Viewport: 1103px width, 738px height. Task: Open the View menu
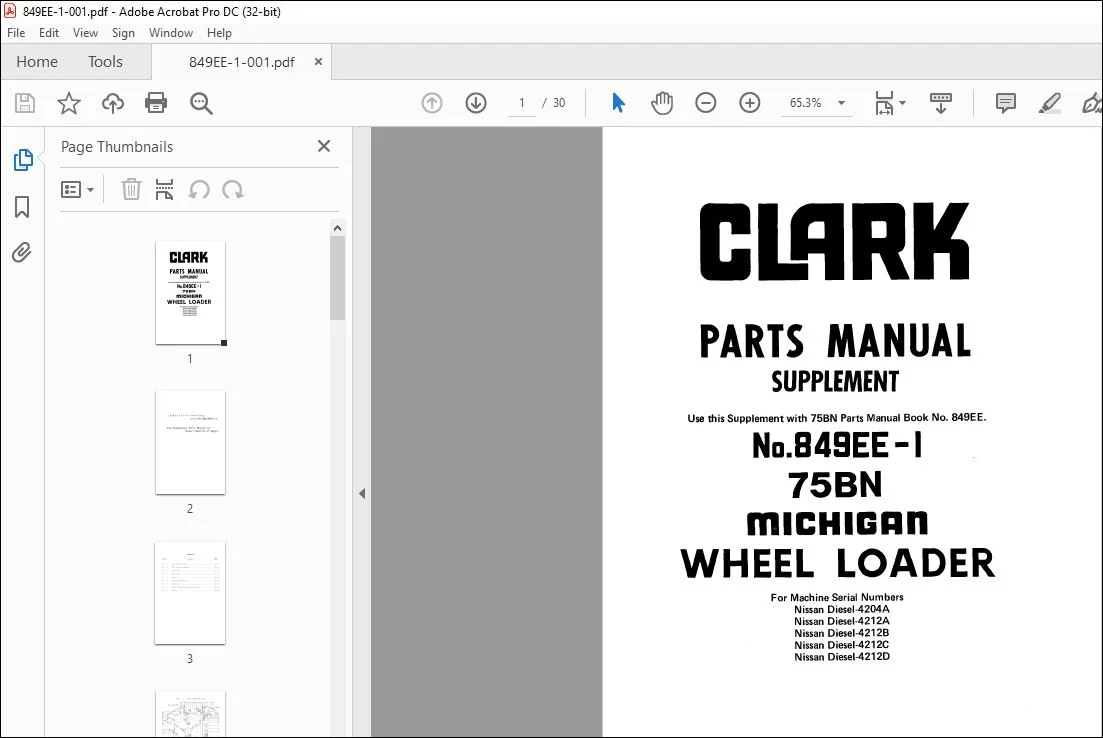(85, 32)
